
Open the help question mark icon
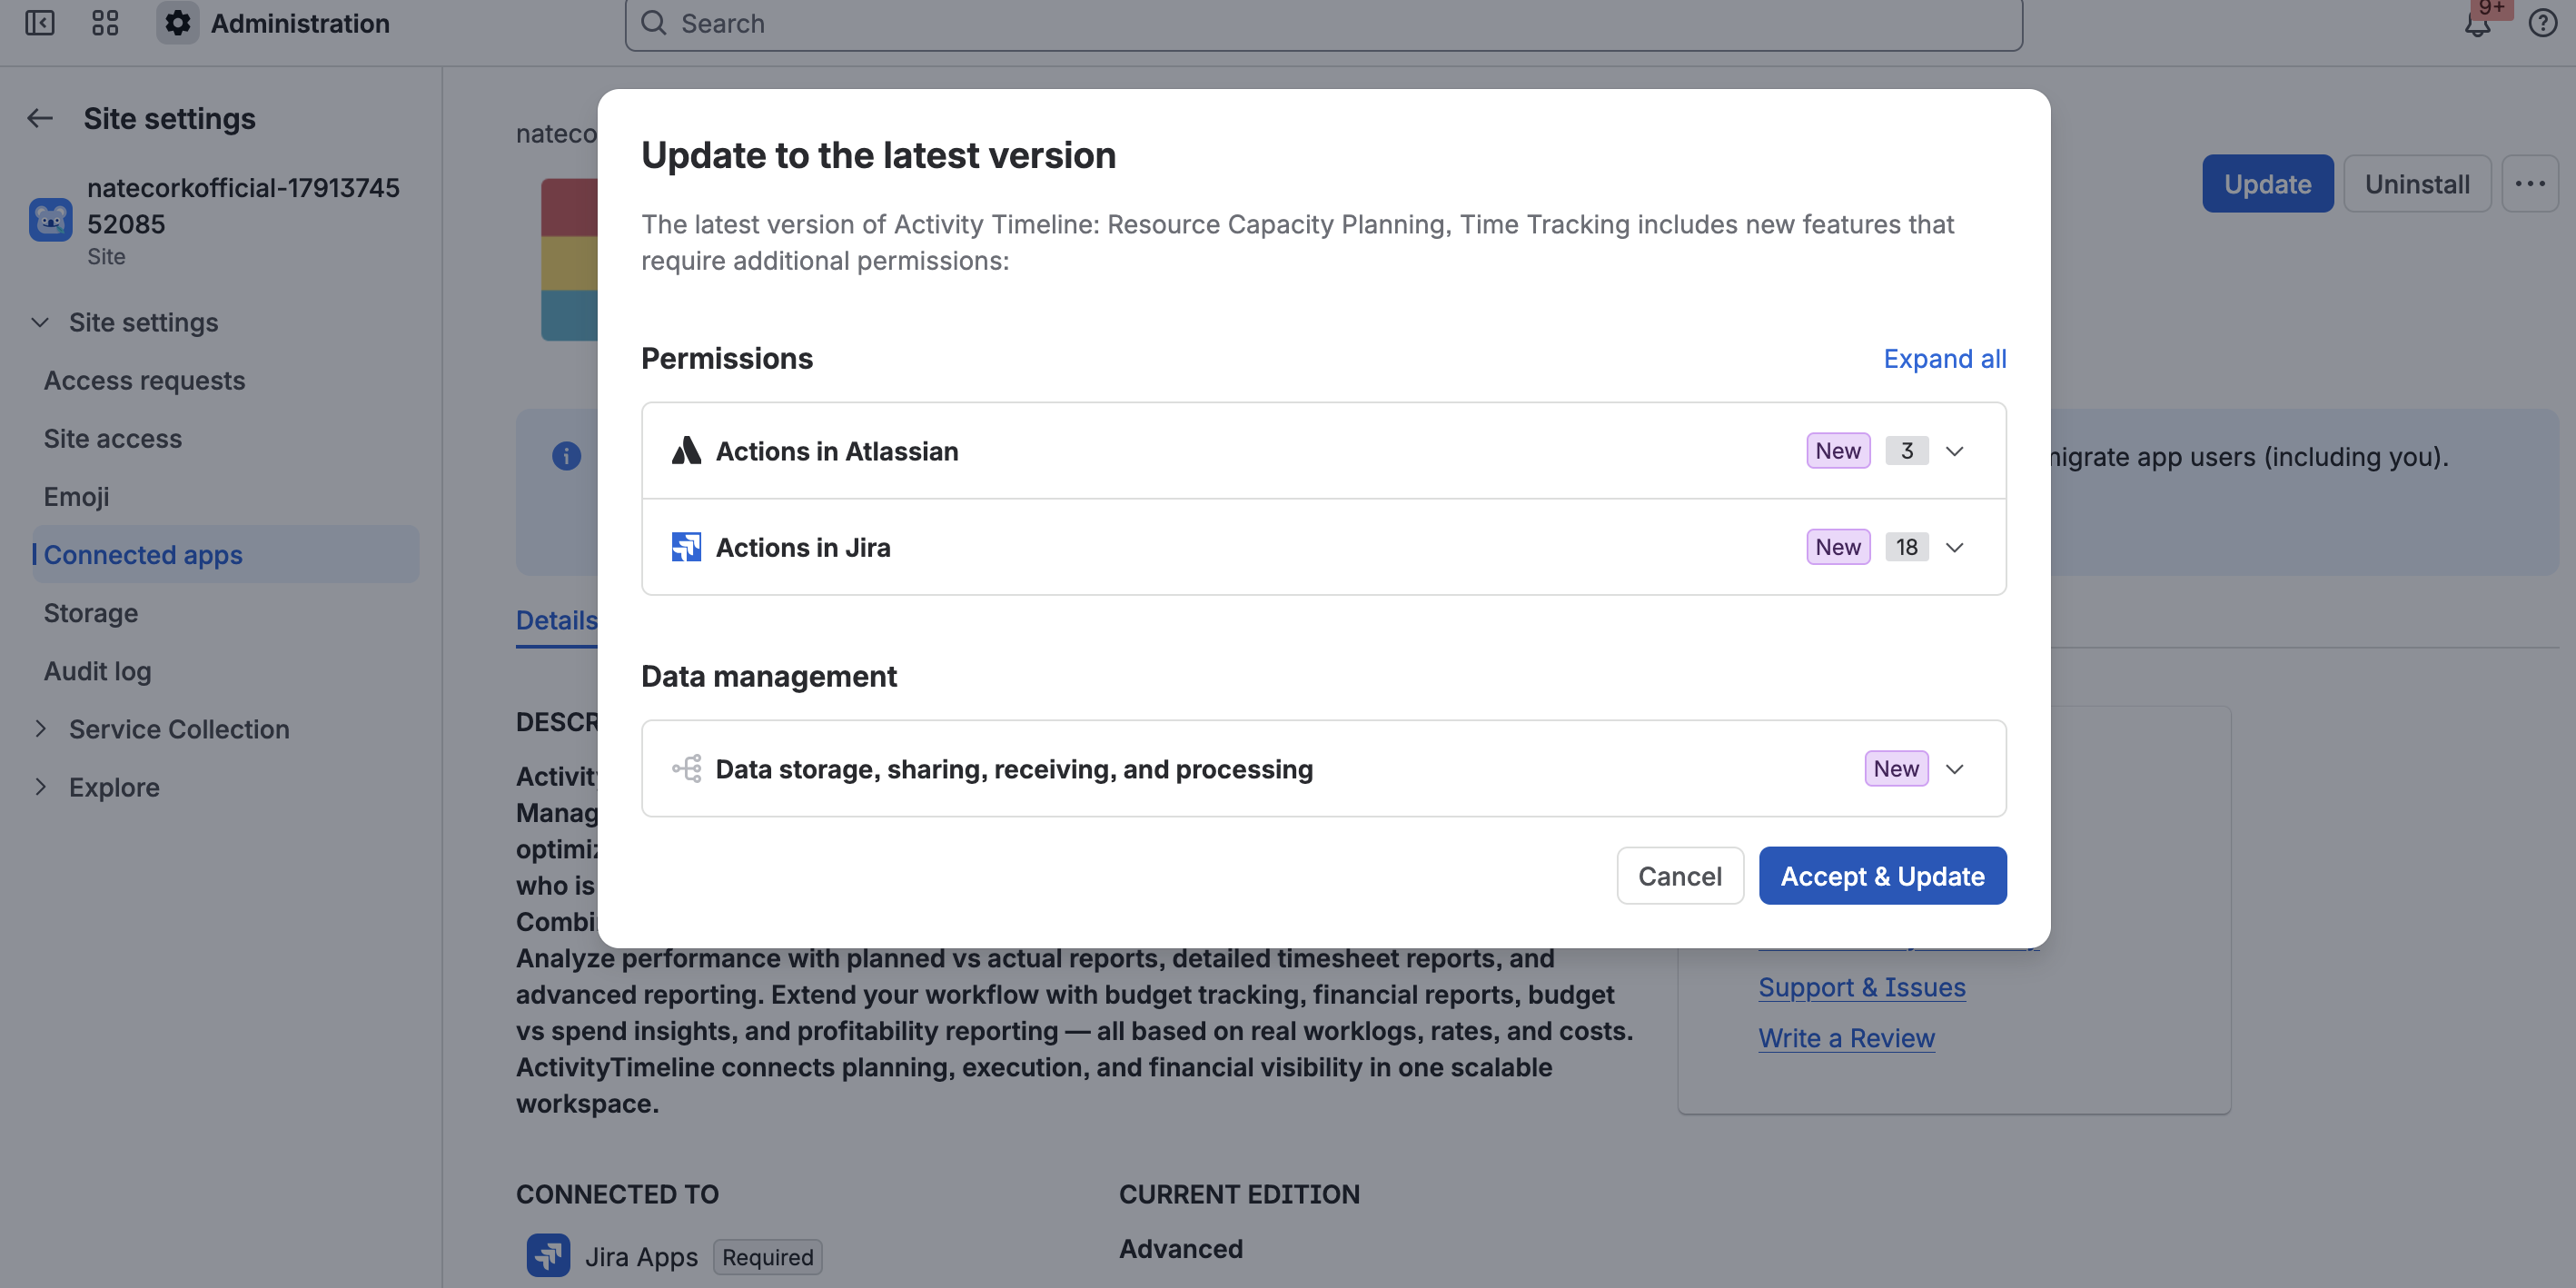tap(2543, 23)
